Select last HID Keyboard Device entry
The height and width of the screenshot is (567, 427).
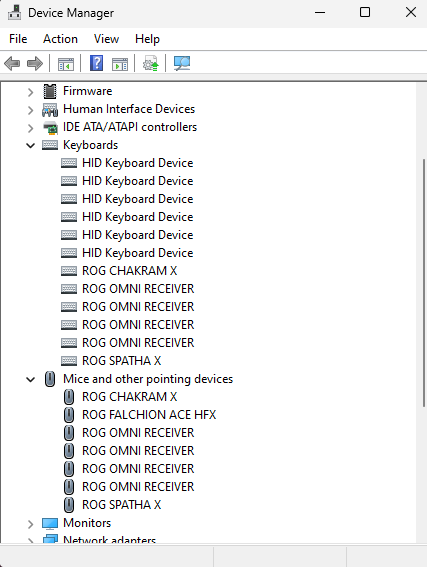(137, 253)
